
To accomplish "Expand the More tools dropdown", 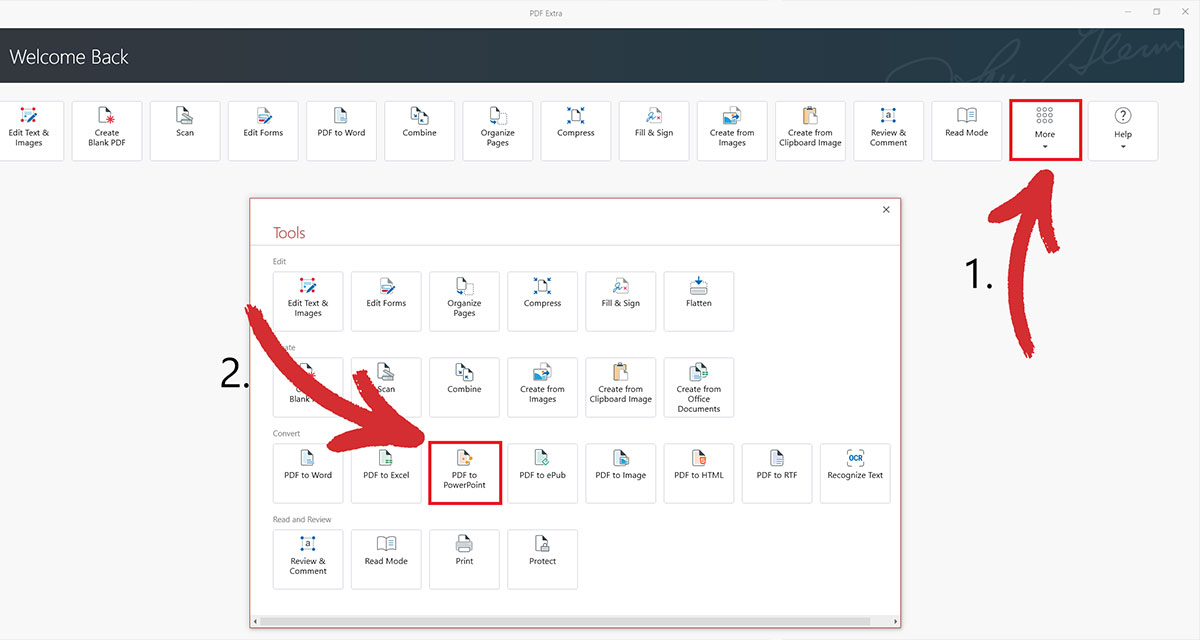I will pyautogui.click(x=1045, y=130).
